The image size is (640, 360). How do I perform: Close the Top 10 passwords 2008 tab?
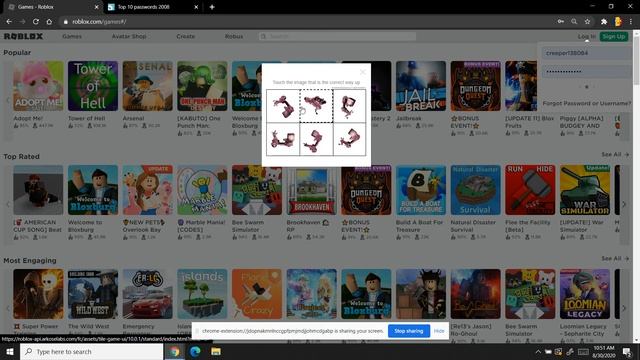pos(196,7)
